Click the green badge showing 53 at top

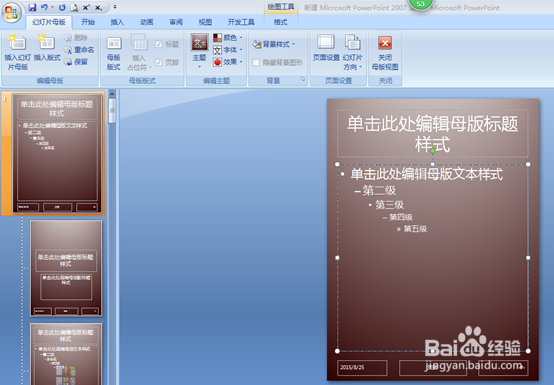pyautogui.click(x=420, y=4)
